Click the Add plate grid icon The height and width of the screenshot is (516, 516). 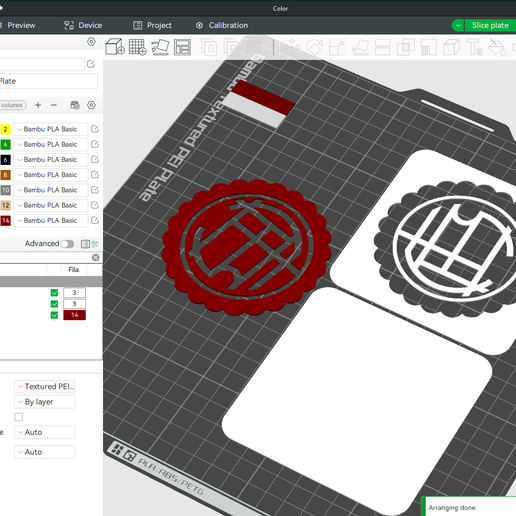[138, 47]
